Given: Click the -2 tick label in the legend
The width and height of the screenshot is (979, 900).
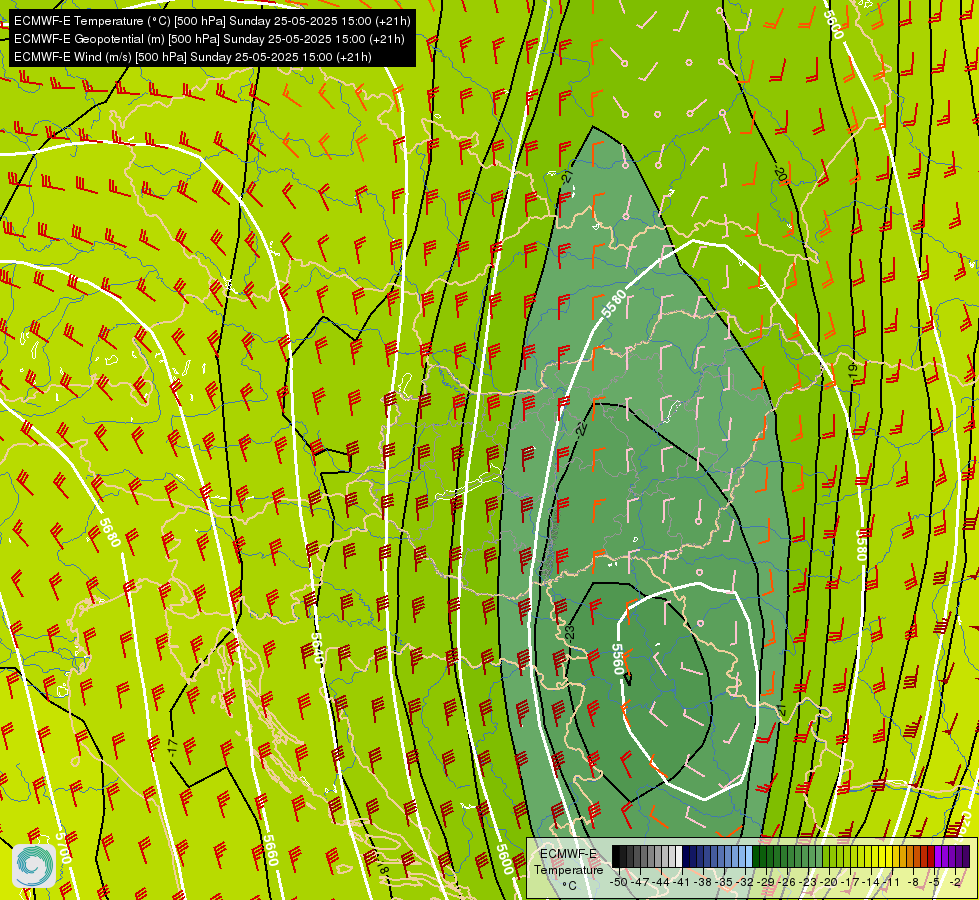Looking at the screenshot, I should click(x=955, y=883).
